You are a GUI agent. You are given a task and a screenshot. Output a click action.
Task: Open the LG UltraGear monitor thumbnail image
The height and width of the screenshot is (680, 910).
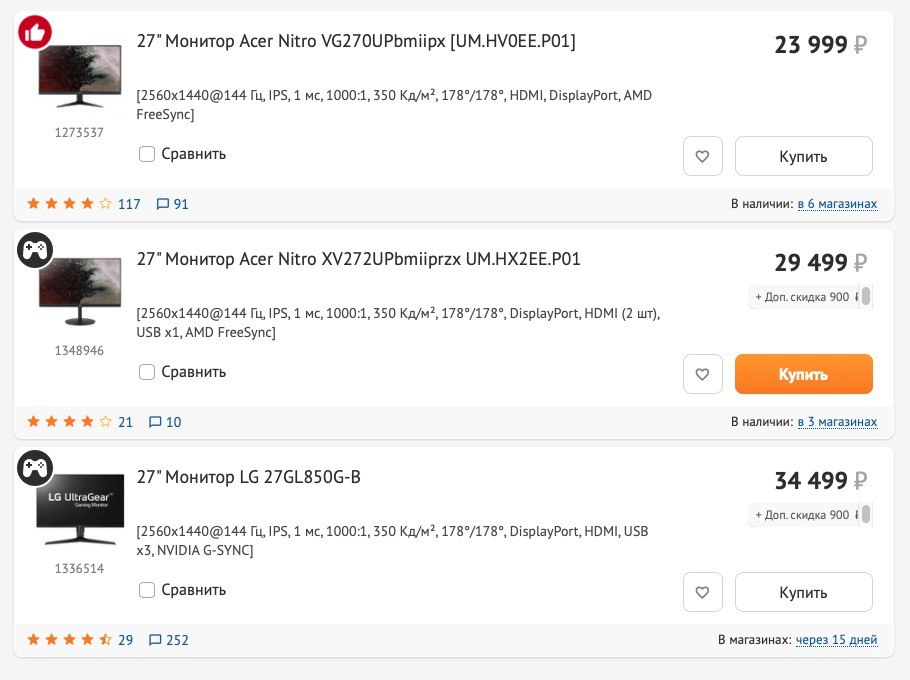tap(80, 509)
